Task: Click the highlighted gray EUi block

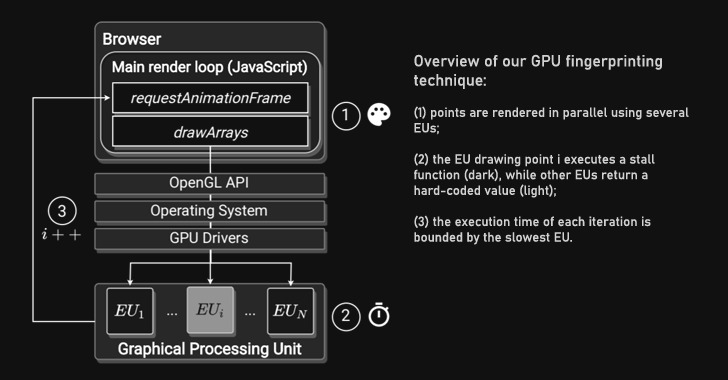Action: (x=210, y=310)
